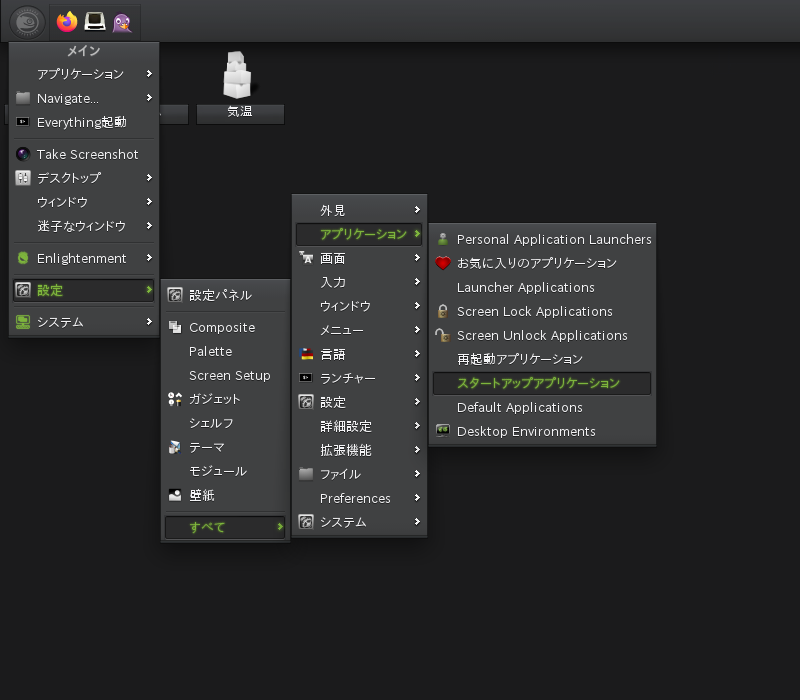Launch Firefox from the shelf

(x=67, y=22)
